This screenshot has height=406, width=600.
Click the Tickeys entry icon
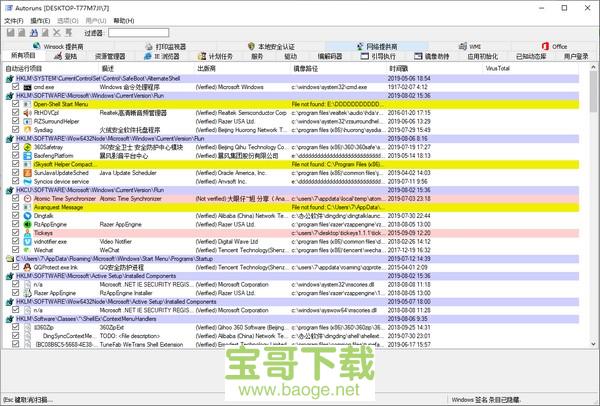[x=27, y=233]
